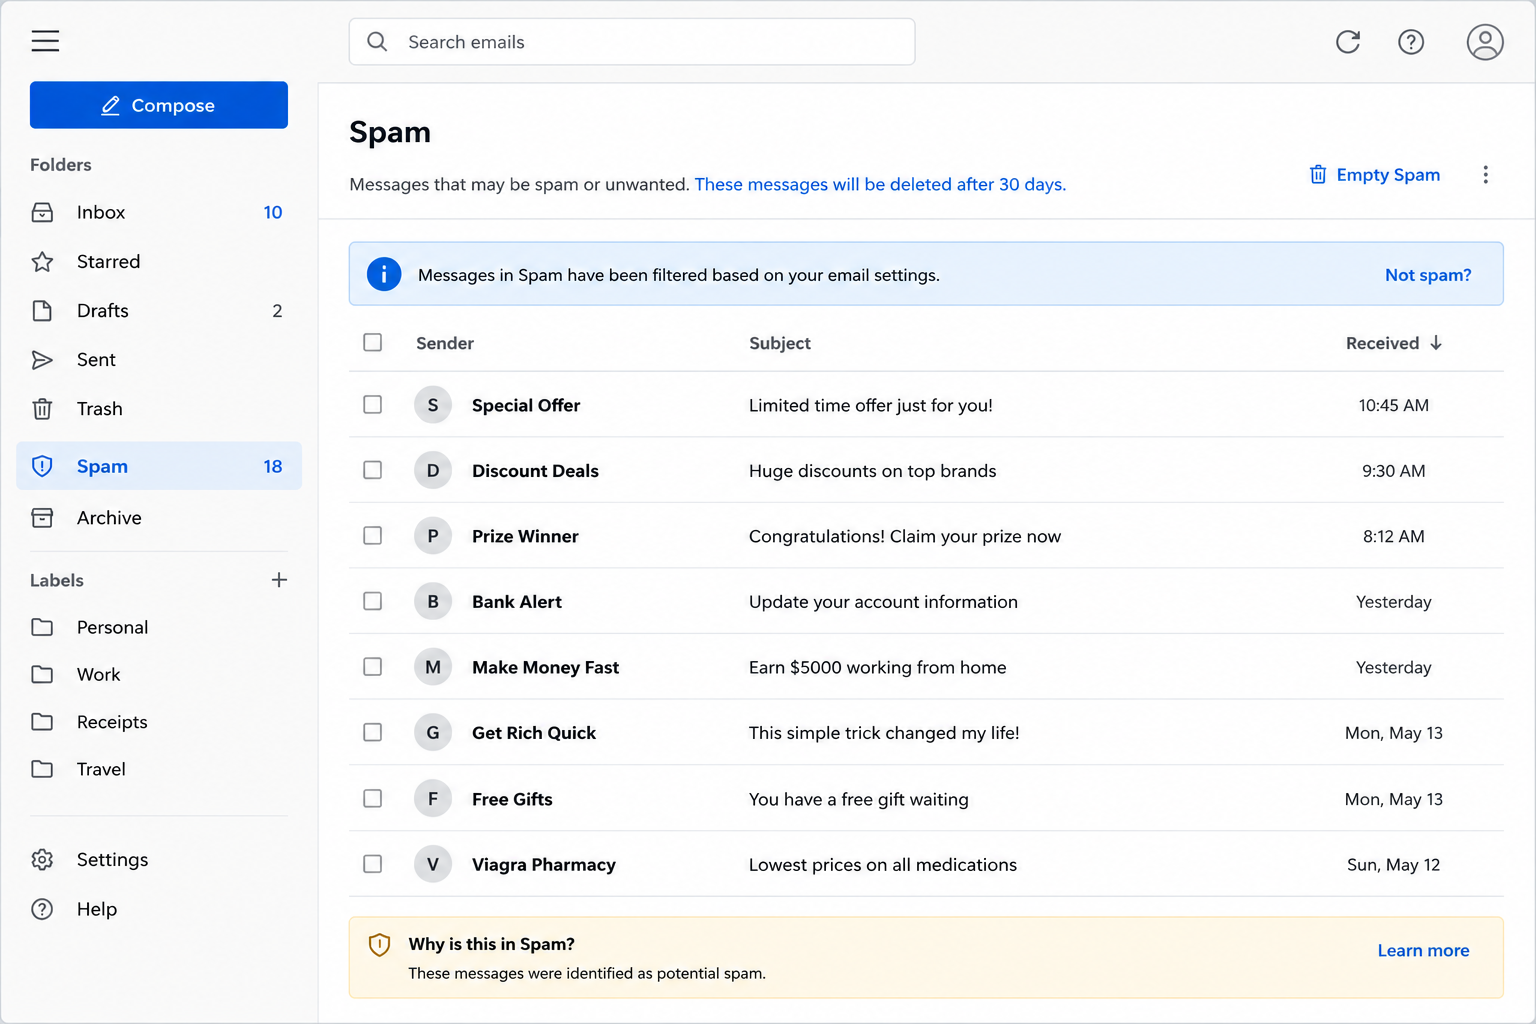Image resolution: width=1536 pixels, height=1024 pixels.
Task: Click the Spam unread count 18
Action: pyautogui.click(x=273, y=466)
